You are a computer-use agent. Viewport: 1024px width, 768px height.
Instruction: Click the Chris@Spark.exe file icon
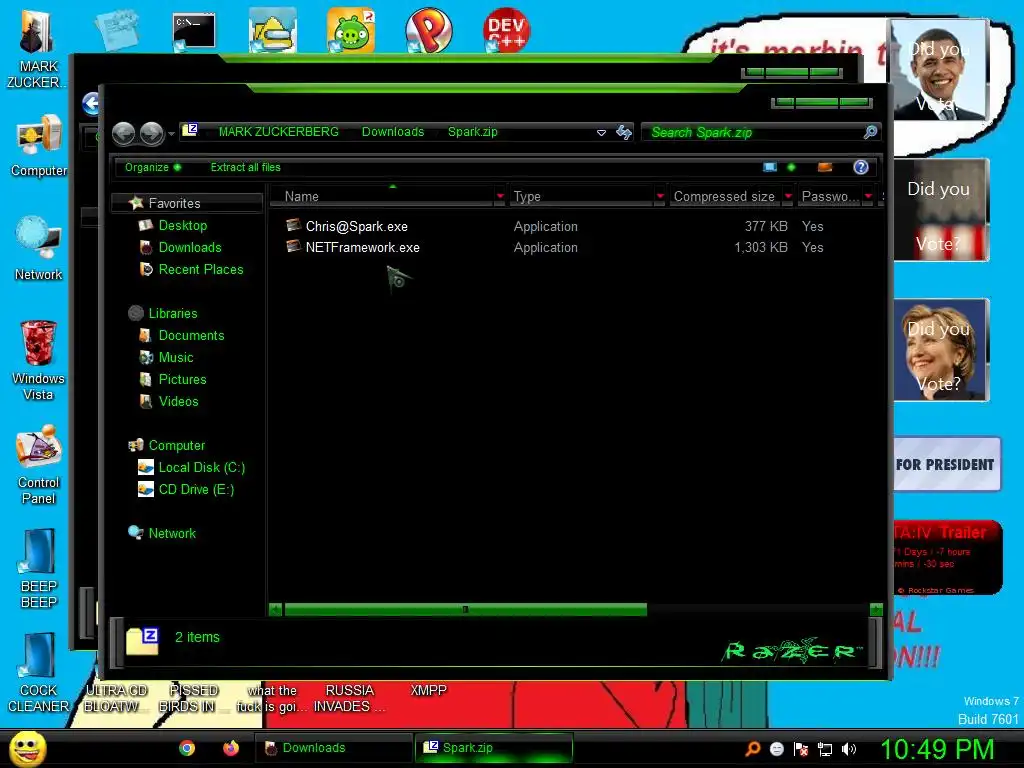click(293, 225)
